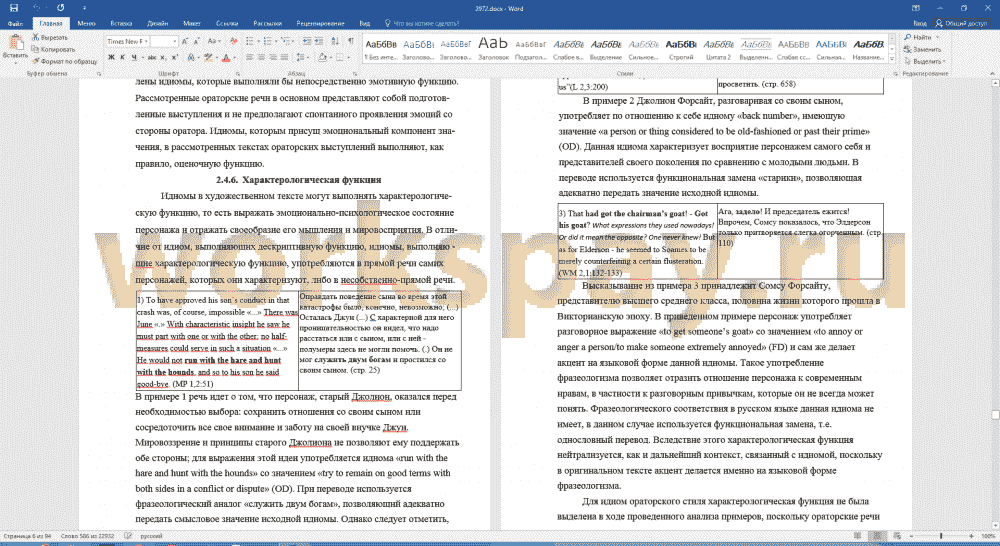Screen dimensions: 1000x546
Task: Create bulleted list icon
Action: 251,41
